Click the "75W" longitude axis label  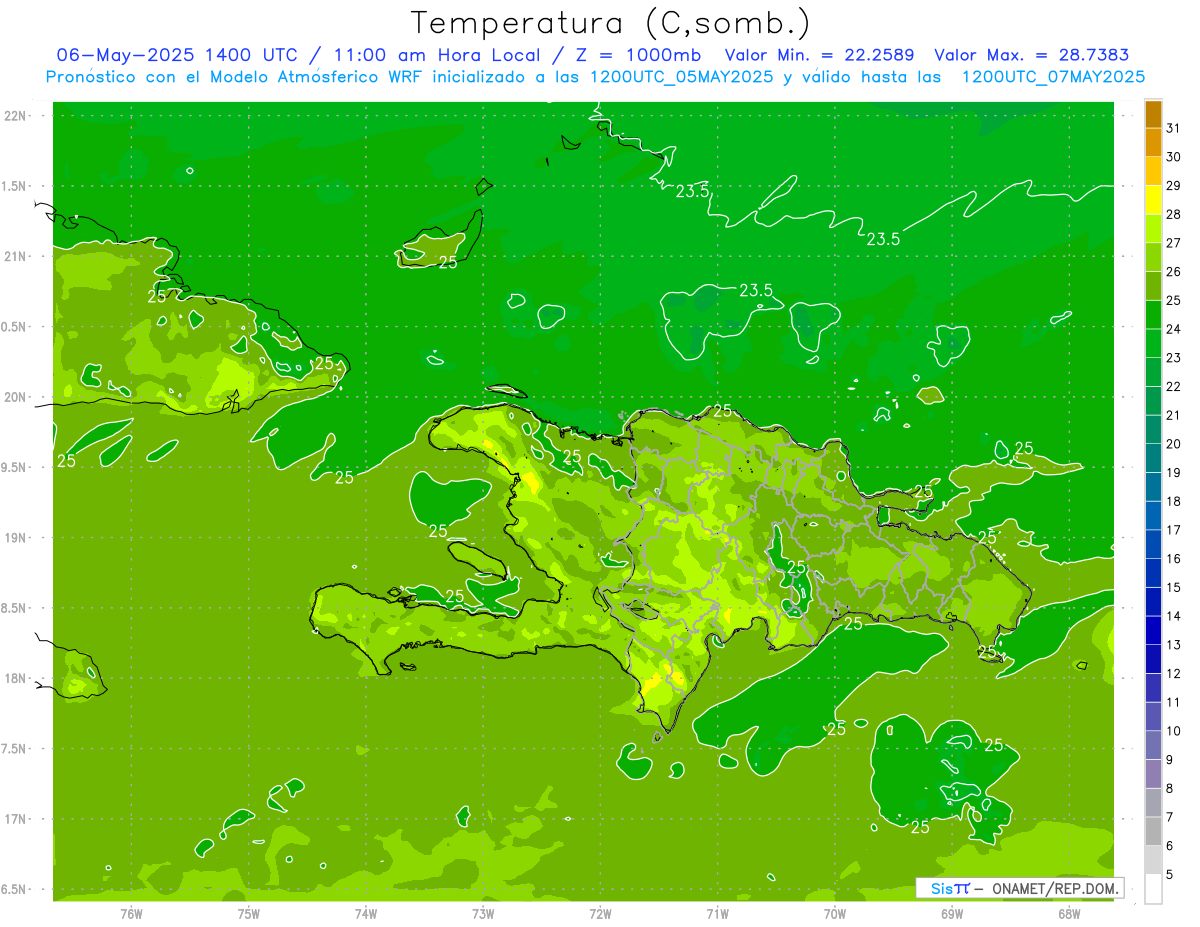click(249, 914)
